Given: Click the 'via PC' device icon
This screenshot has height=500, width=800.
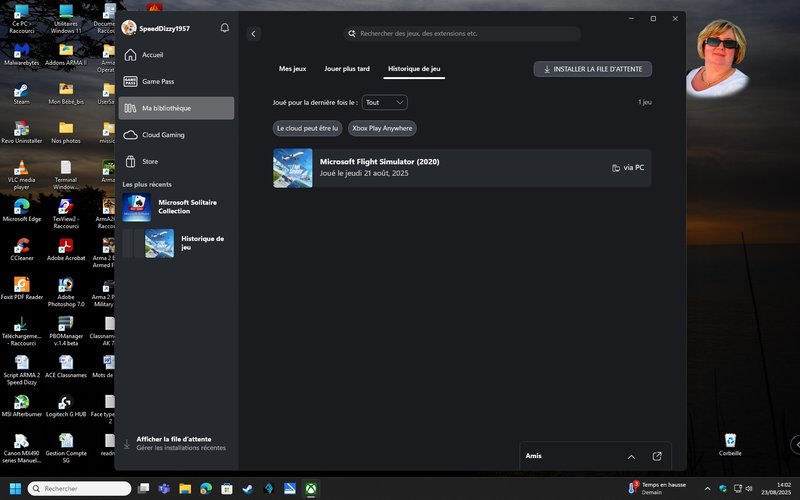Looking at the screenshot, I should (x=616, y=168).
